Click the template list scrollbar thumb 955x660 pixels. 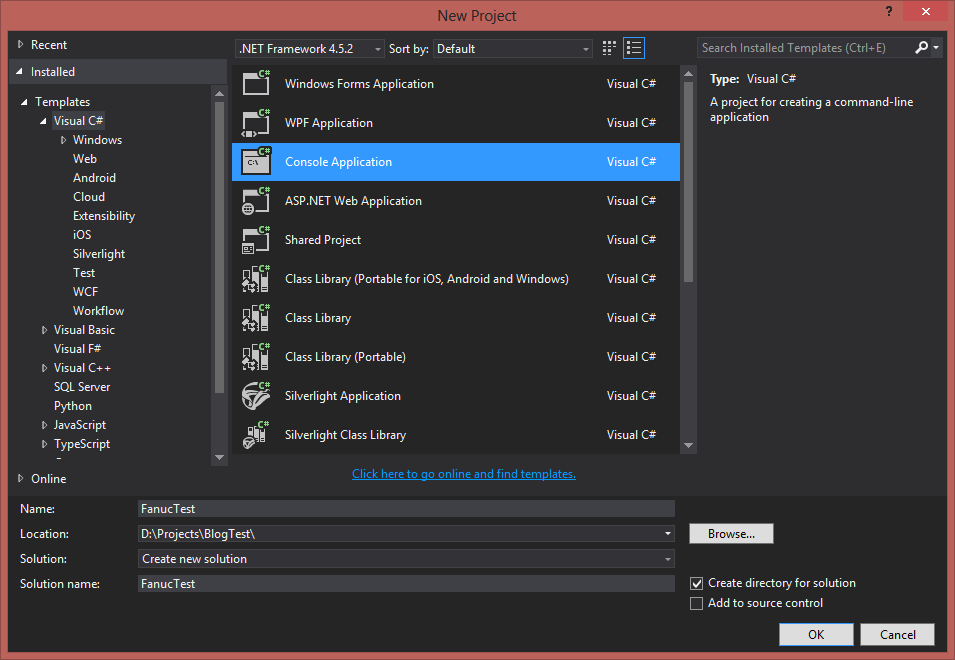coord(688,182)
